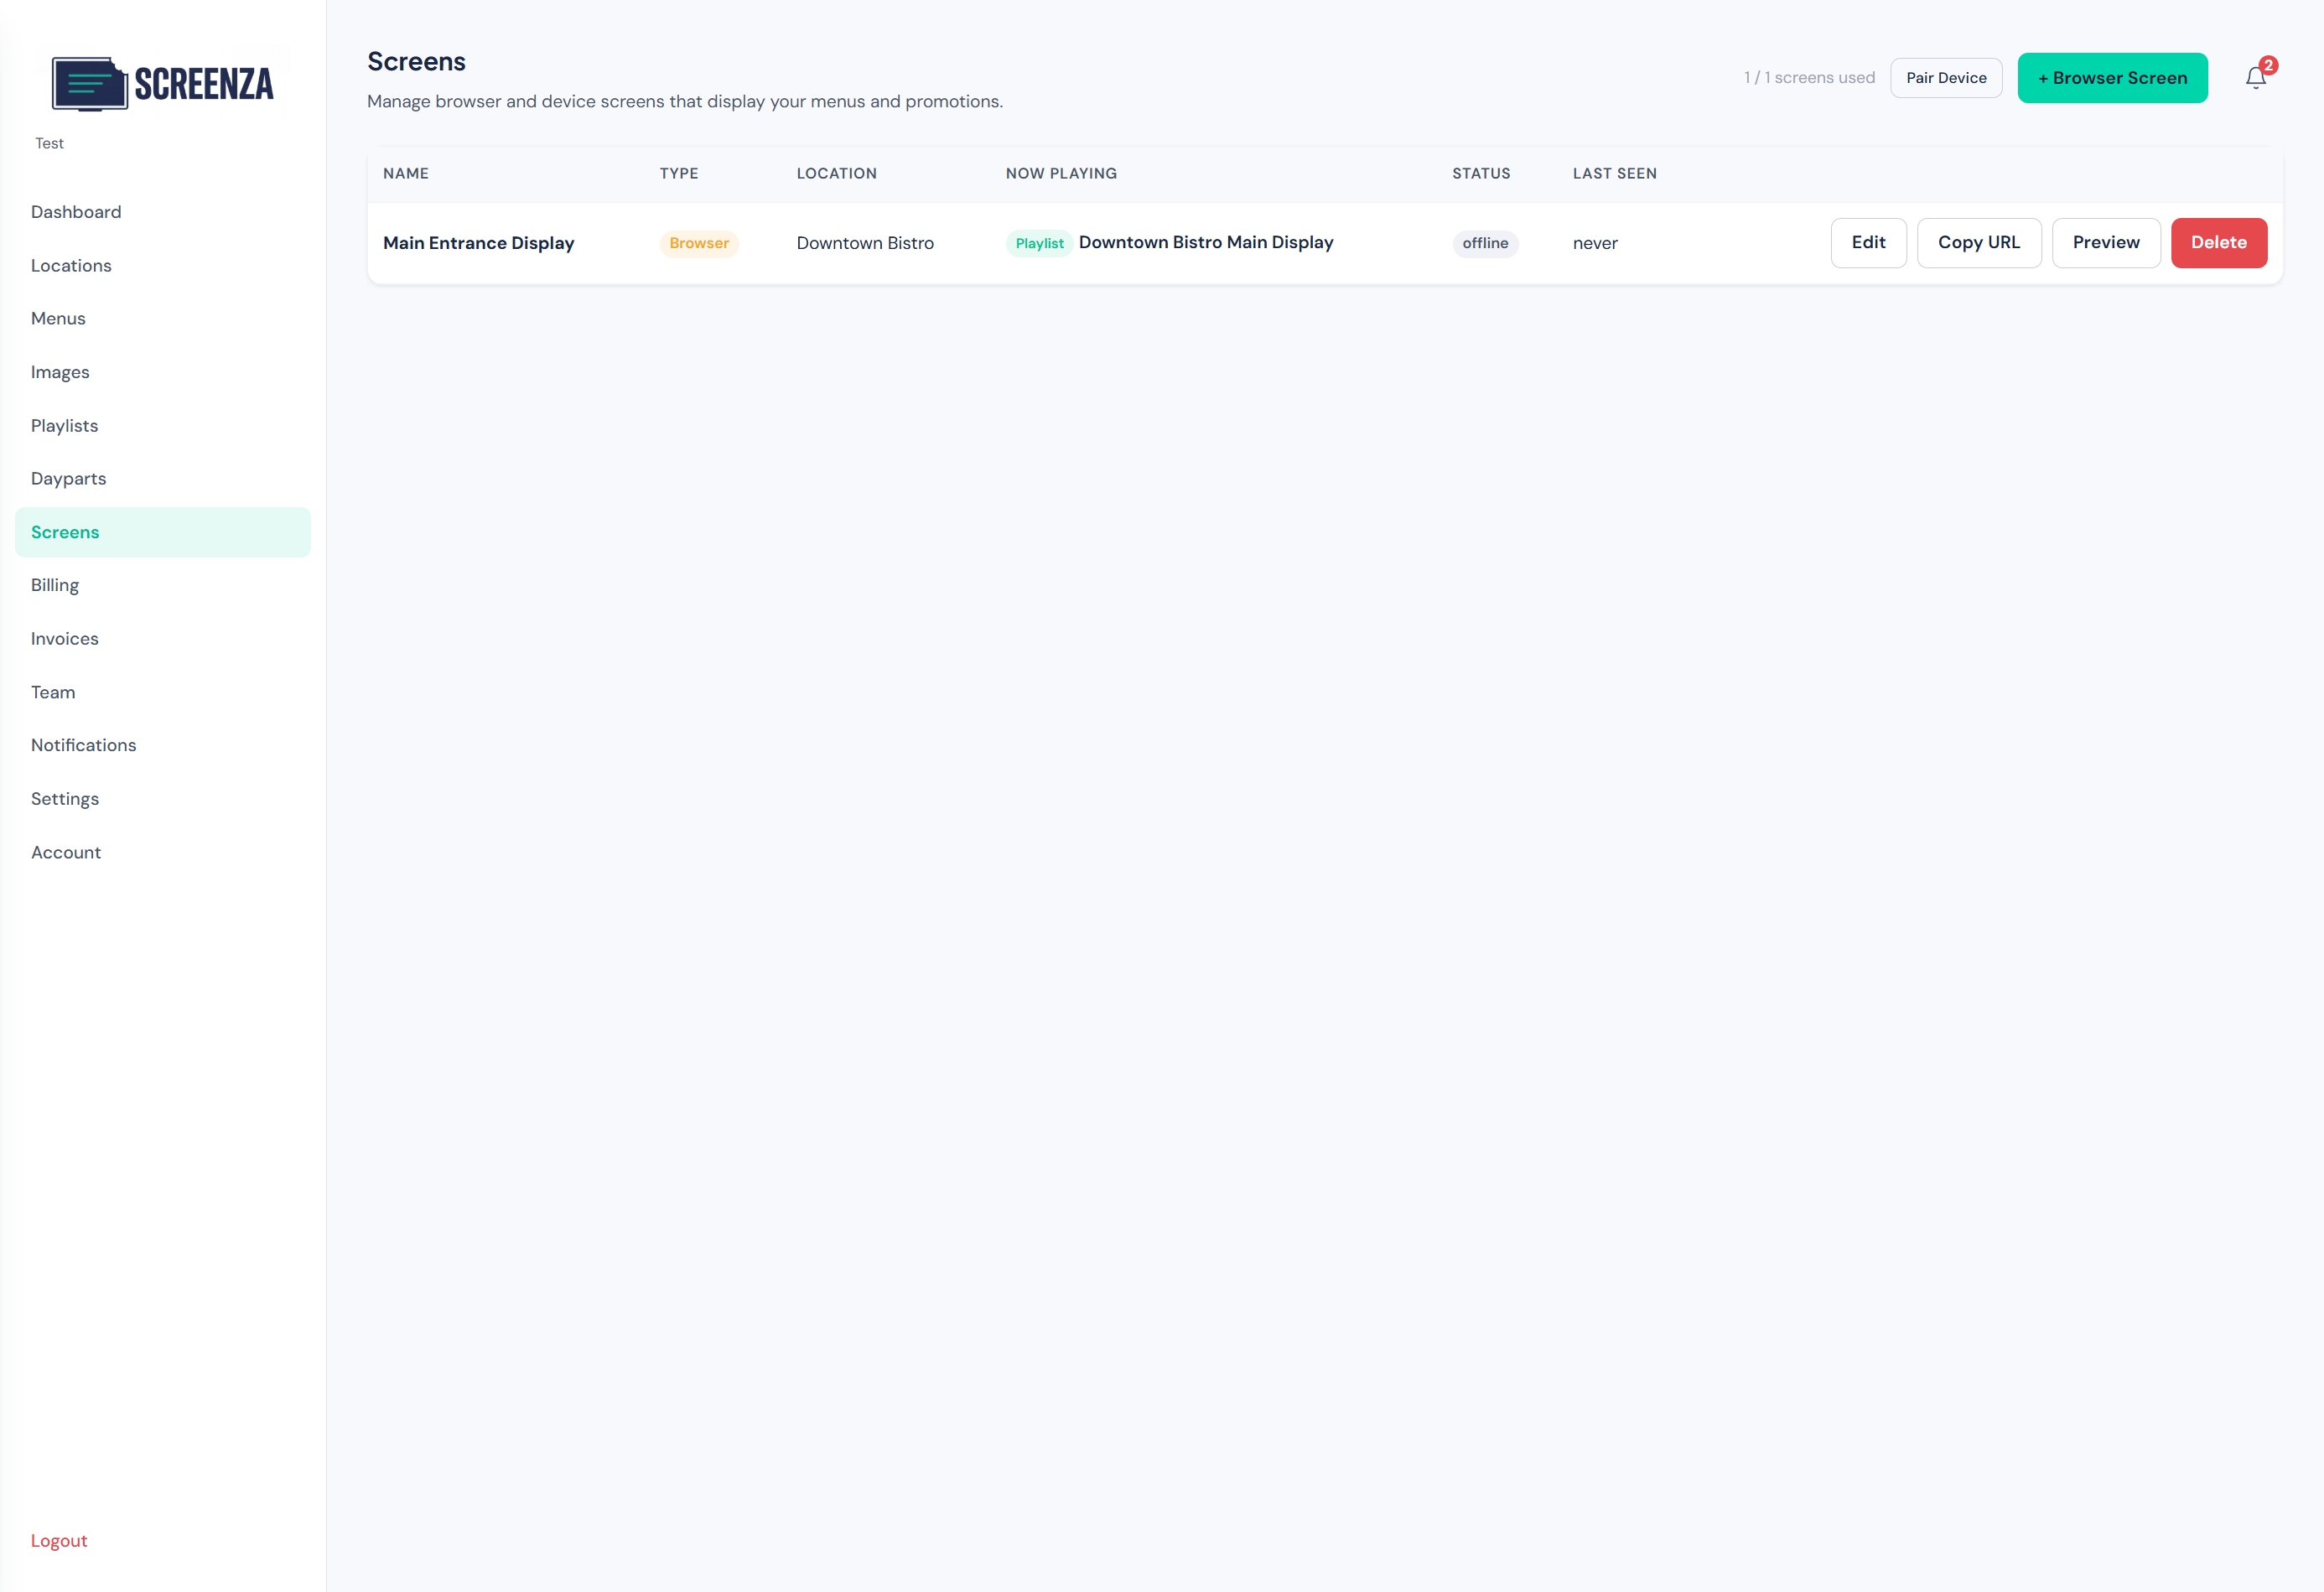
Task: Click the offline status indicator
Action: click(x=1484, y=243)
